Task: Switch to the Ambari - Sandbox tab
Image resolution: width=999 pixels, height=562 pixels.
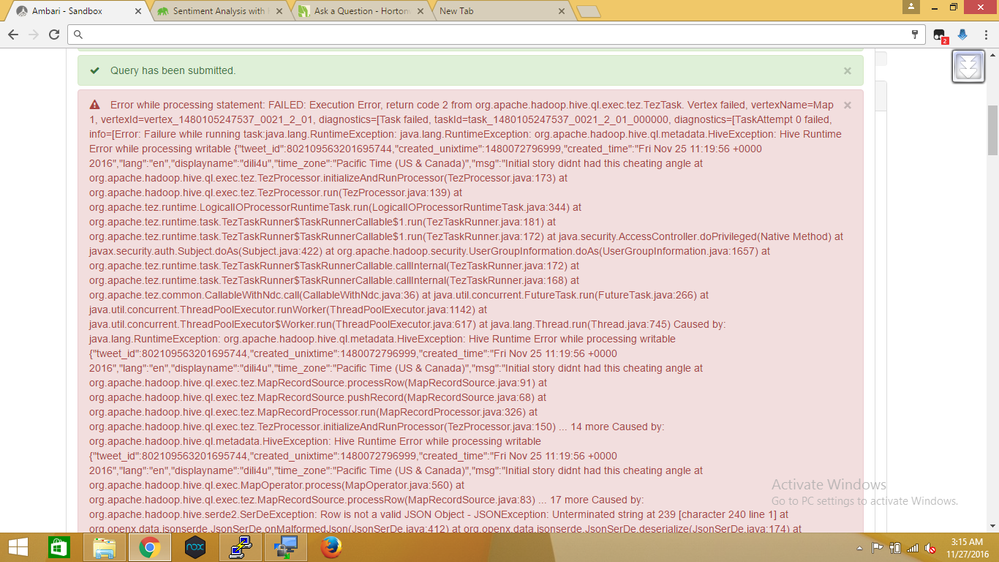Action: 75,11
